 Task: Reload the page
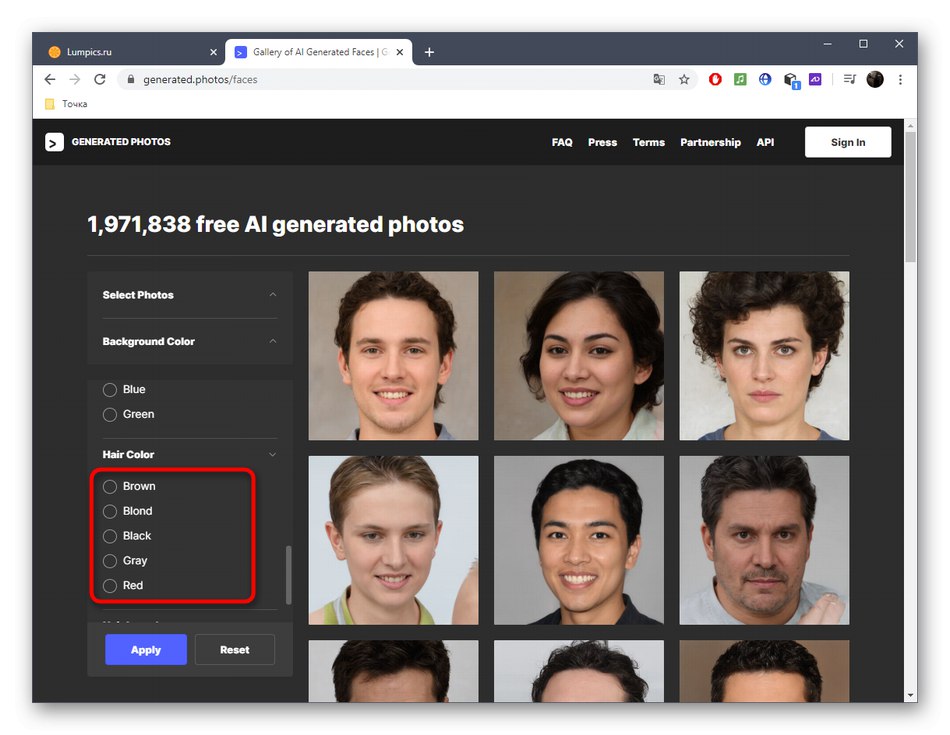pos(100,79)
